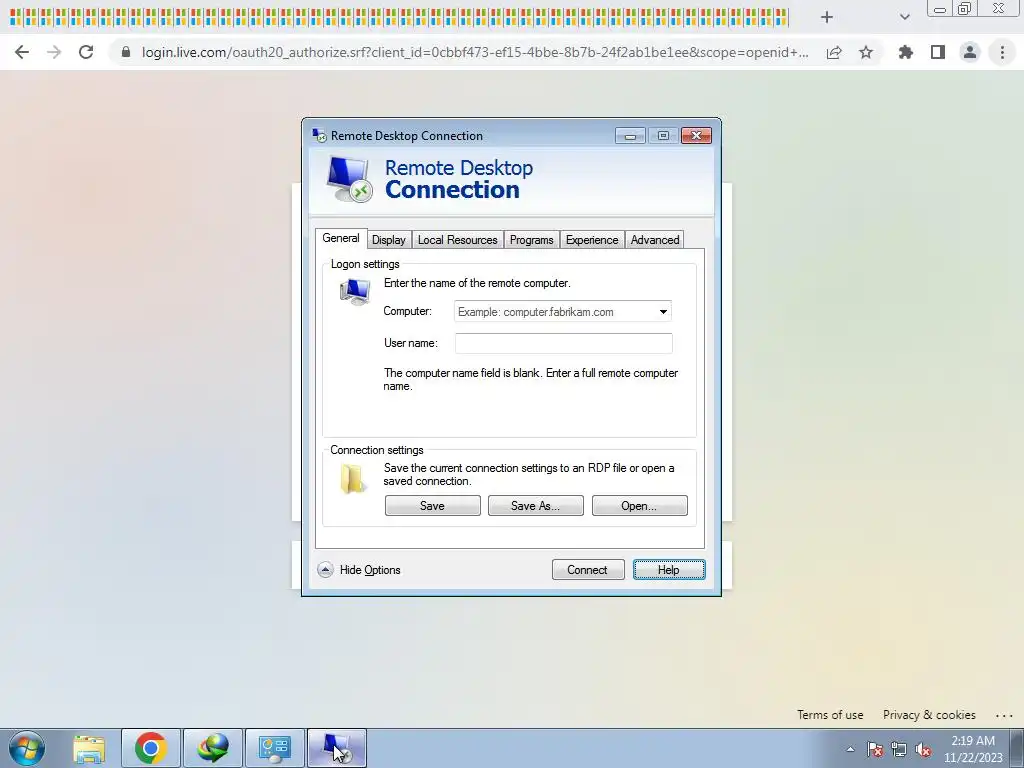Expand the Computer name dropdown arrow
The height and width of the screenshot is (768, 1024).
663,312
